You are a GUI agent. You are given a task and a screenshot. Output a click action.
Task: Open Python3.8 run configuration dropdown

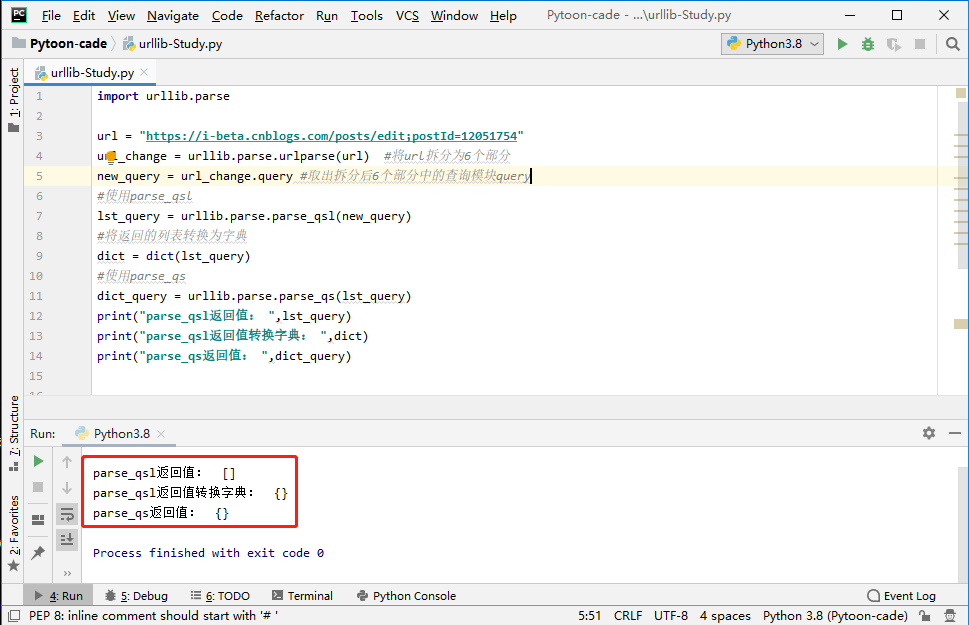[x=772, y=44]
